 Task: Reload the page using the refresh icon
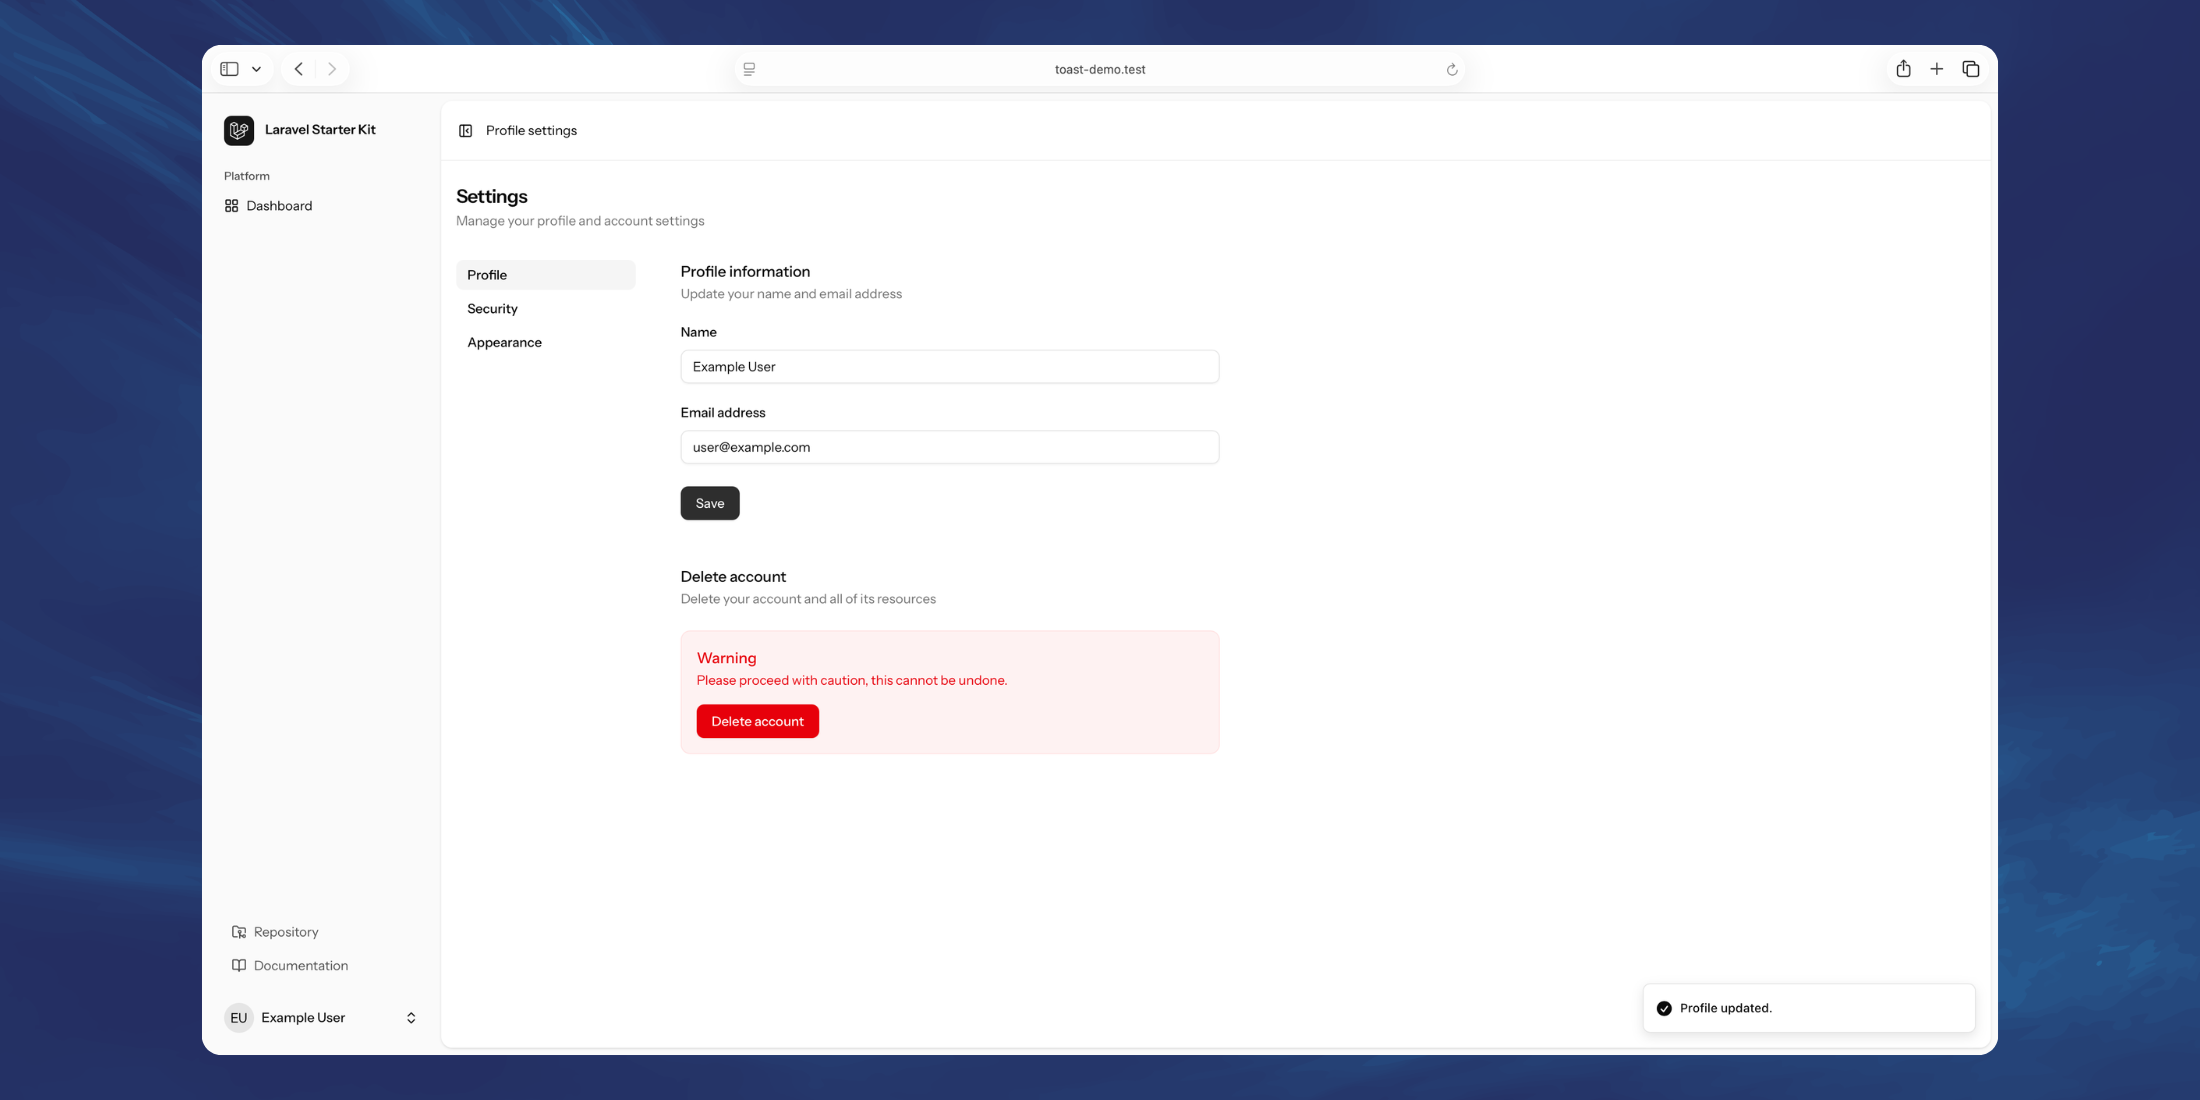(x=1452, y=69)
